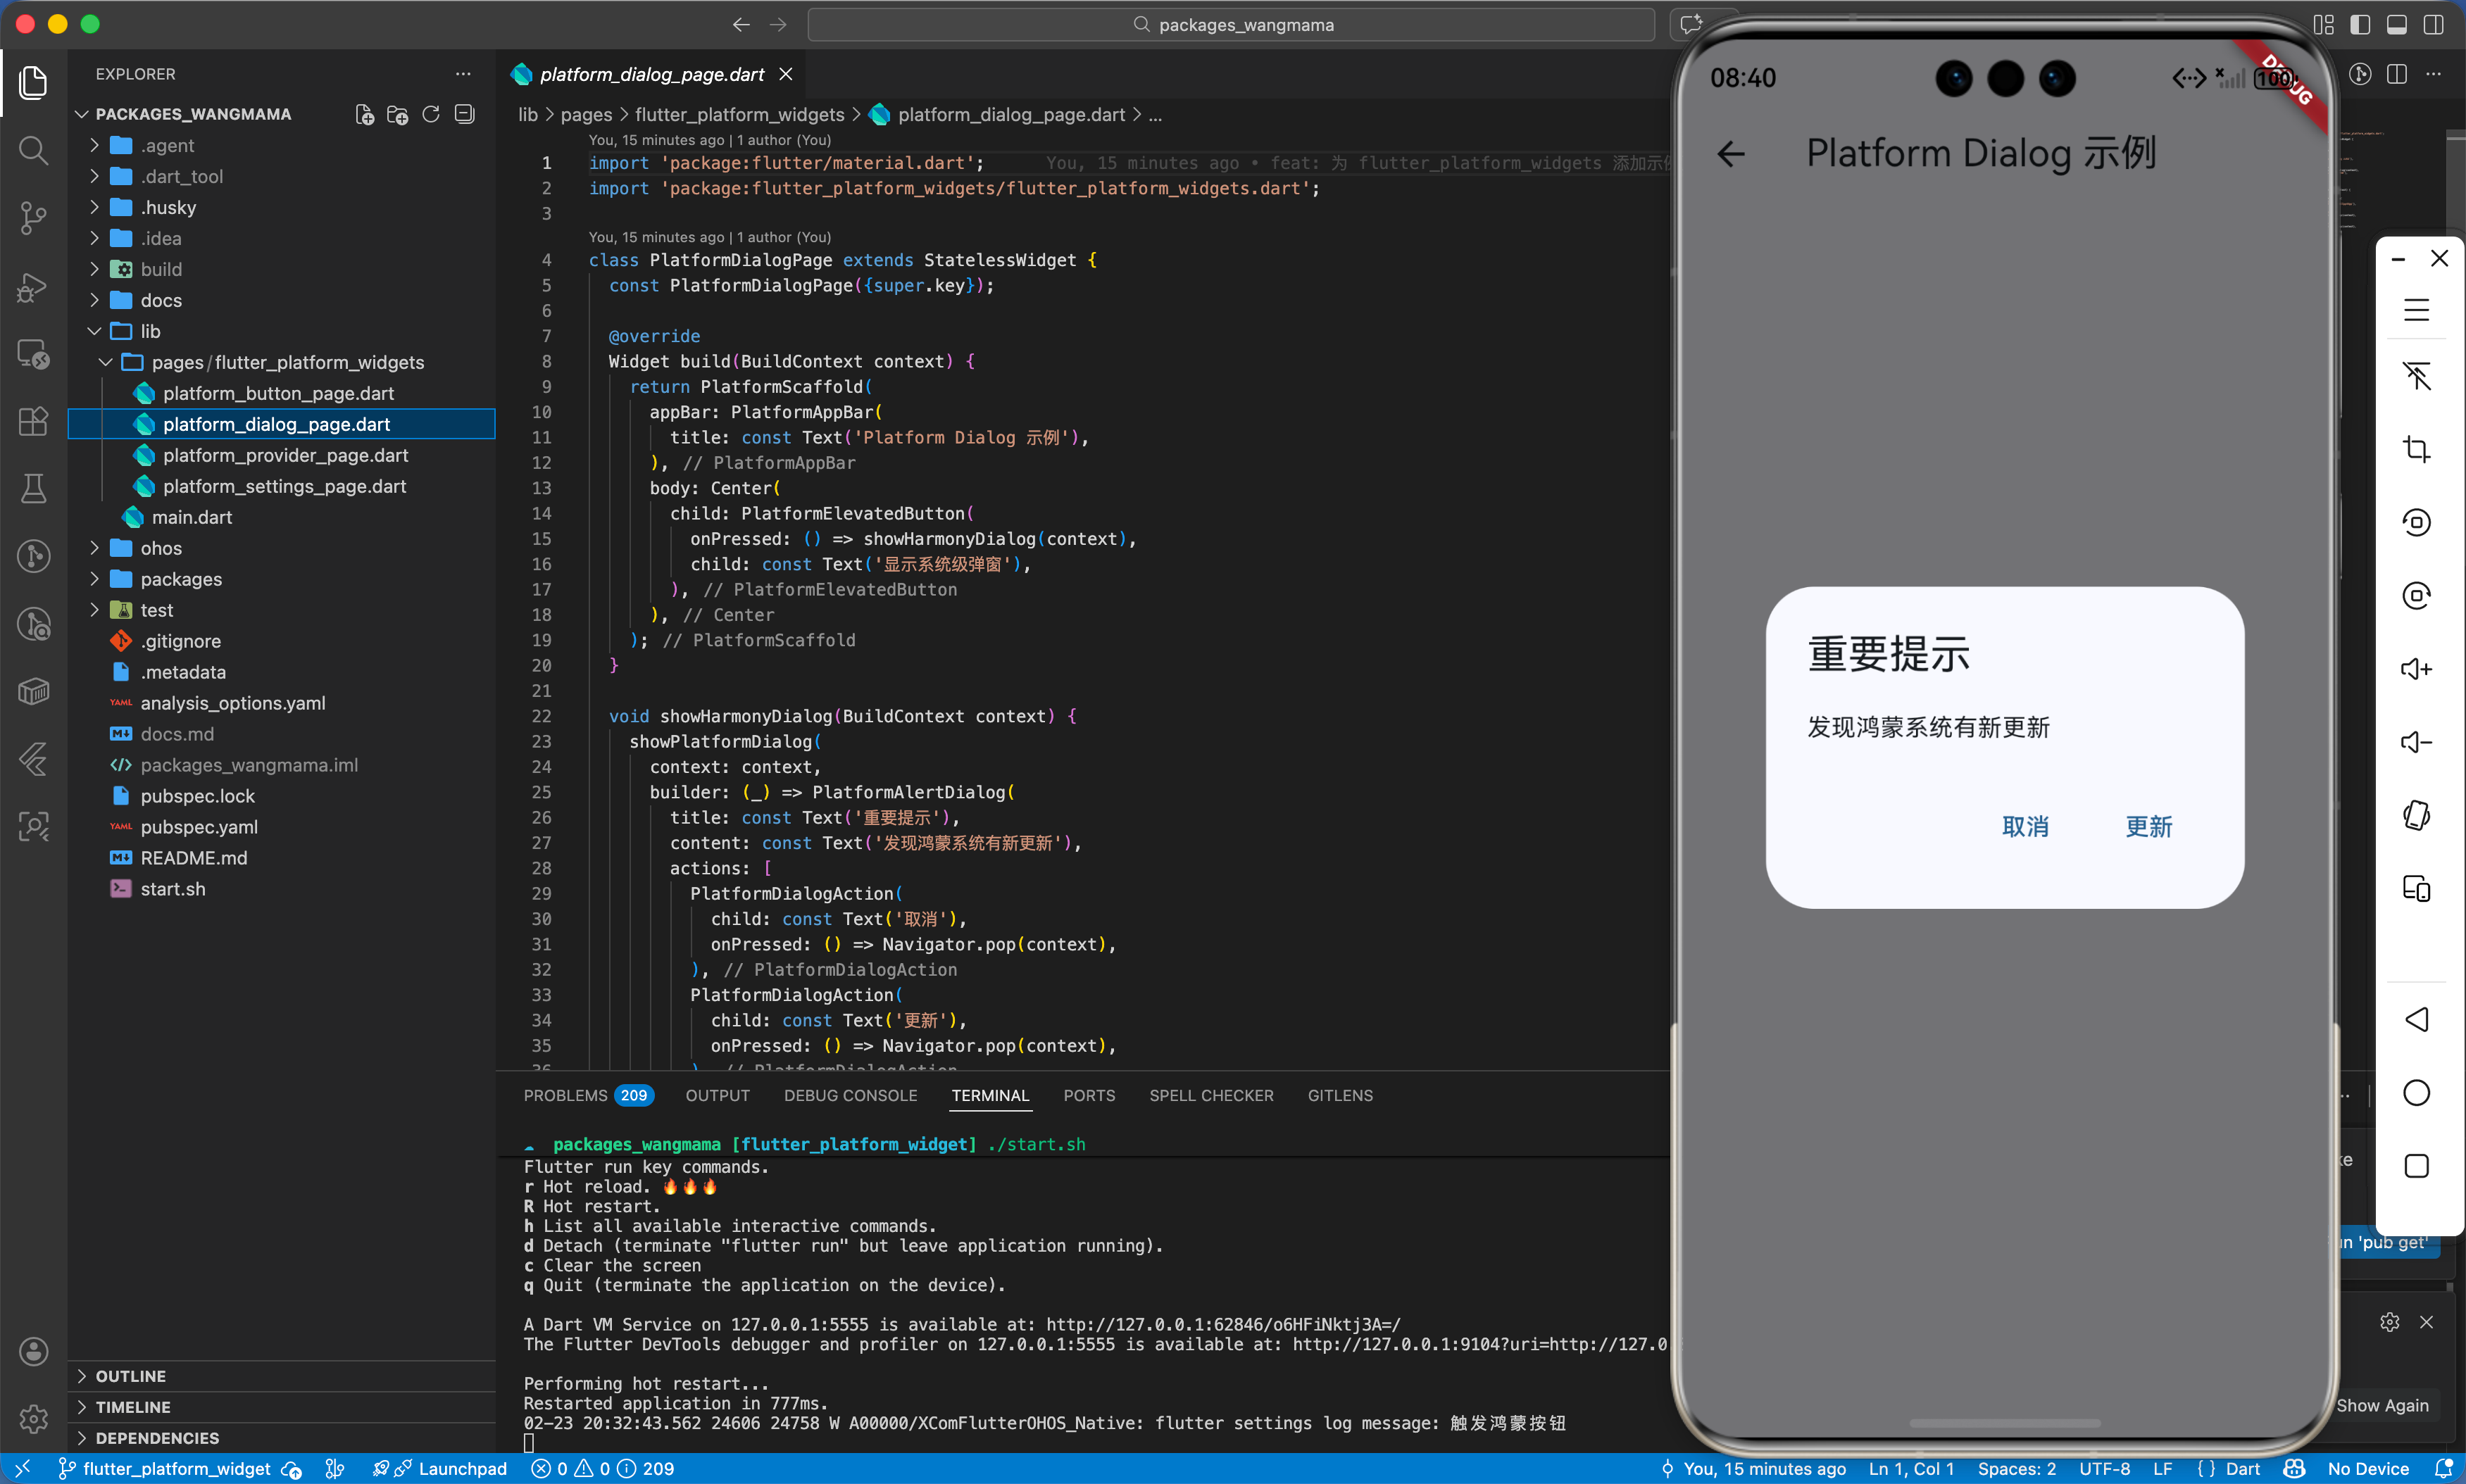Open the Search view in activity bar
Image resolution: width=2466 pixels, height=1484 pixels.
(33, 150)
